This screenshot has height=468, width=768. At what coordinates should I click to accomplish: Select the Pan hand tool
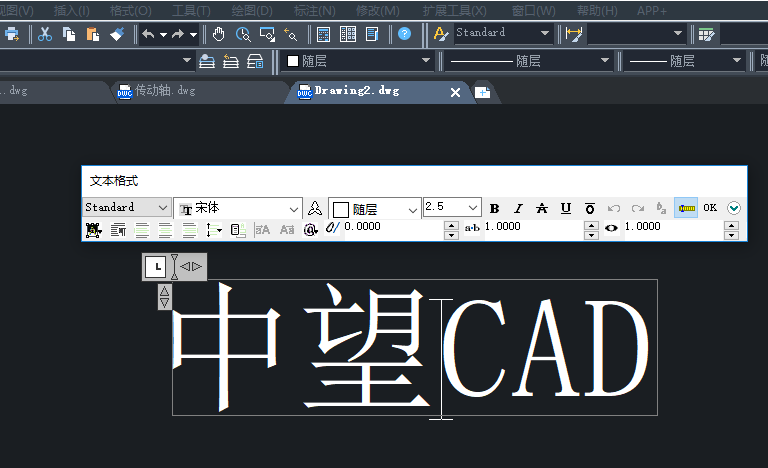(218, 34)
